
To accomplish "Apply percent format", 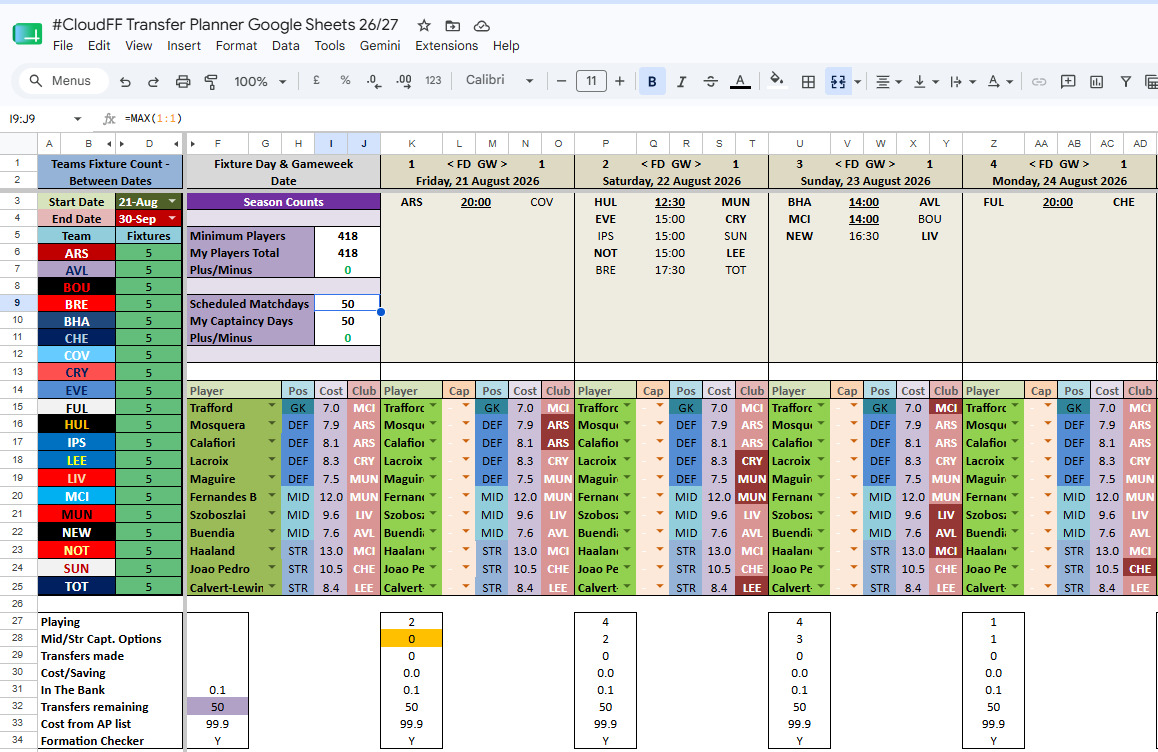I will pos(345,81).
